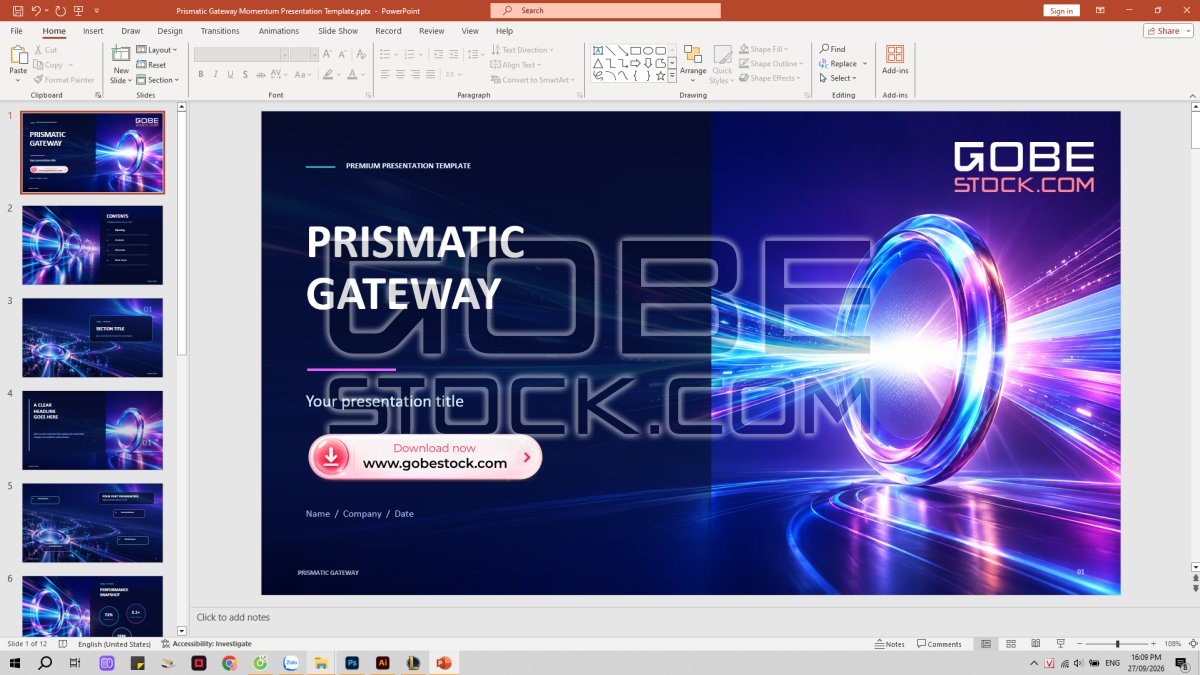Switch to Slide Sorter view icon
Viewport: 1200px width, 675px height.
pyautogui.click(x=1010, y=644)
